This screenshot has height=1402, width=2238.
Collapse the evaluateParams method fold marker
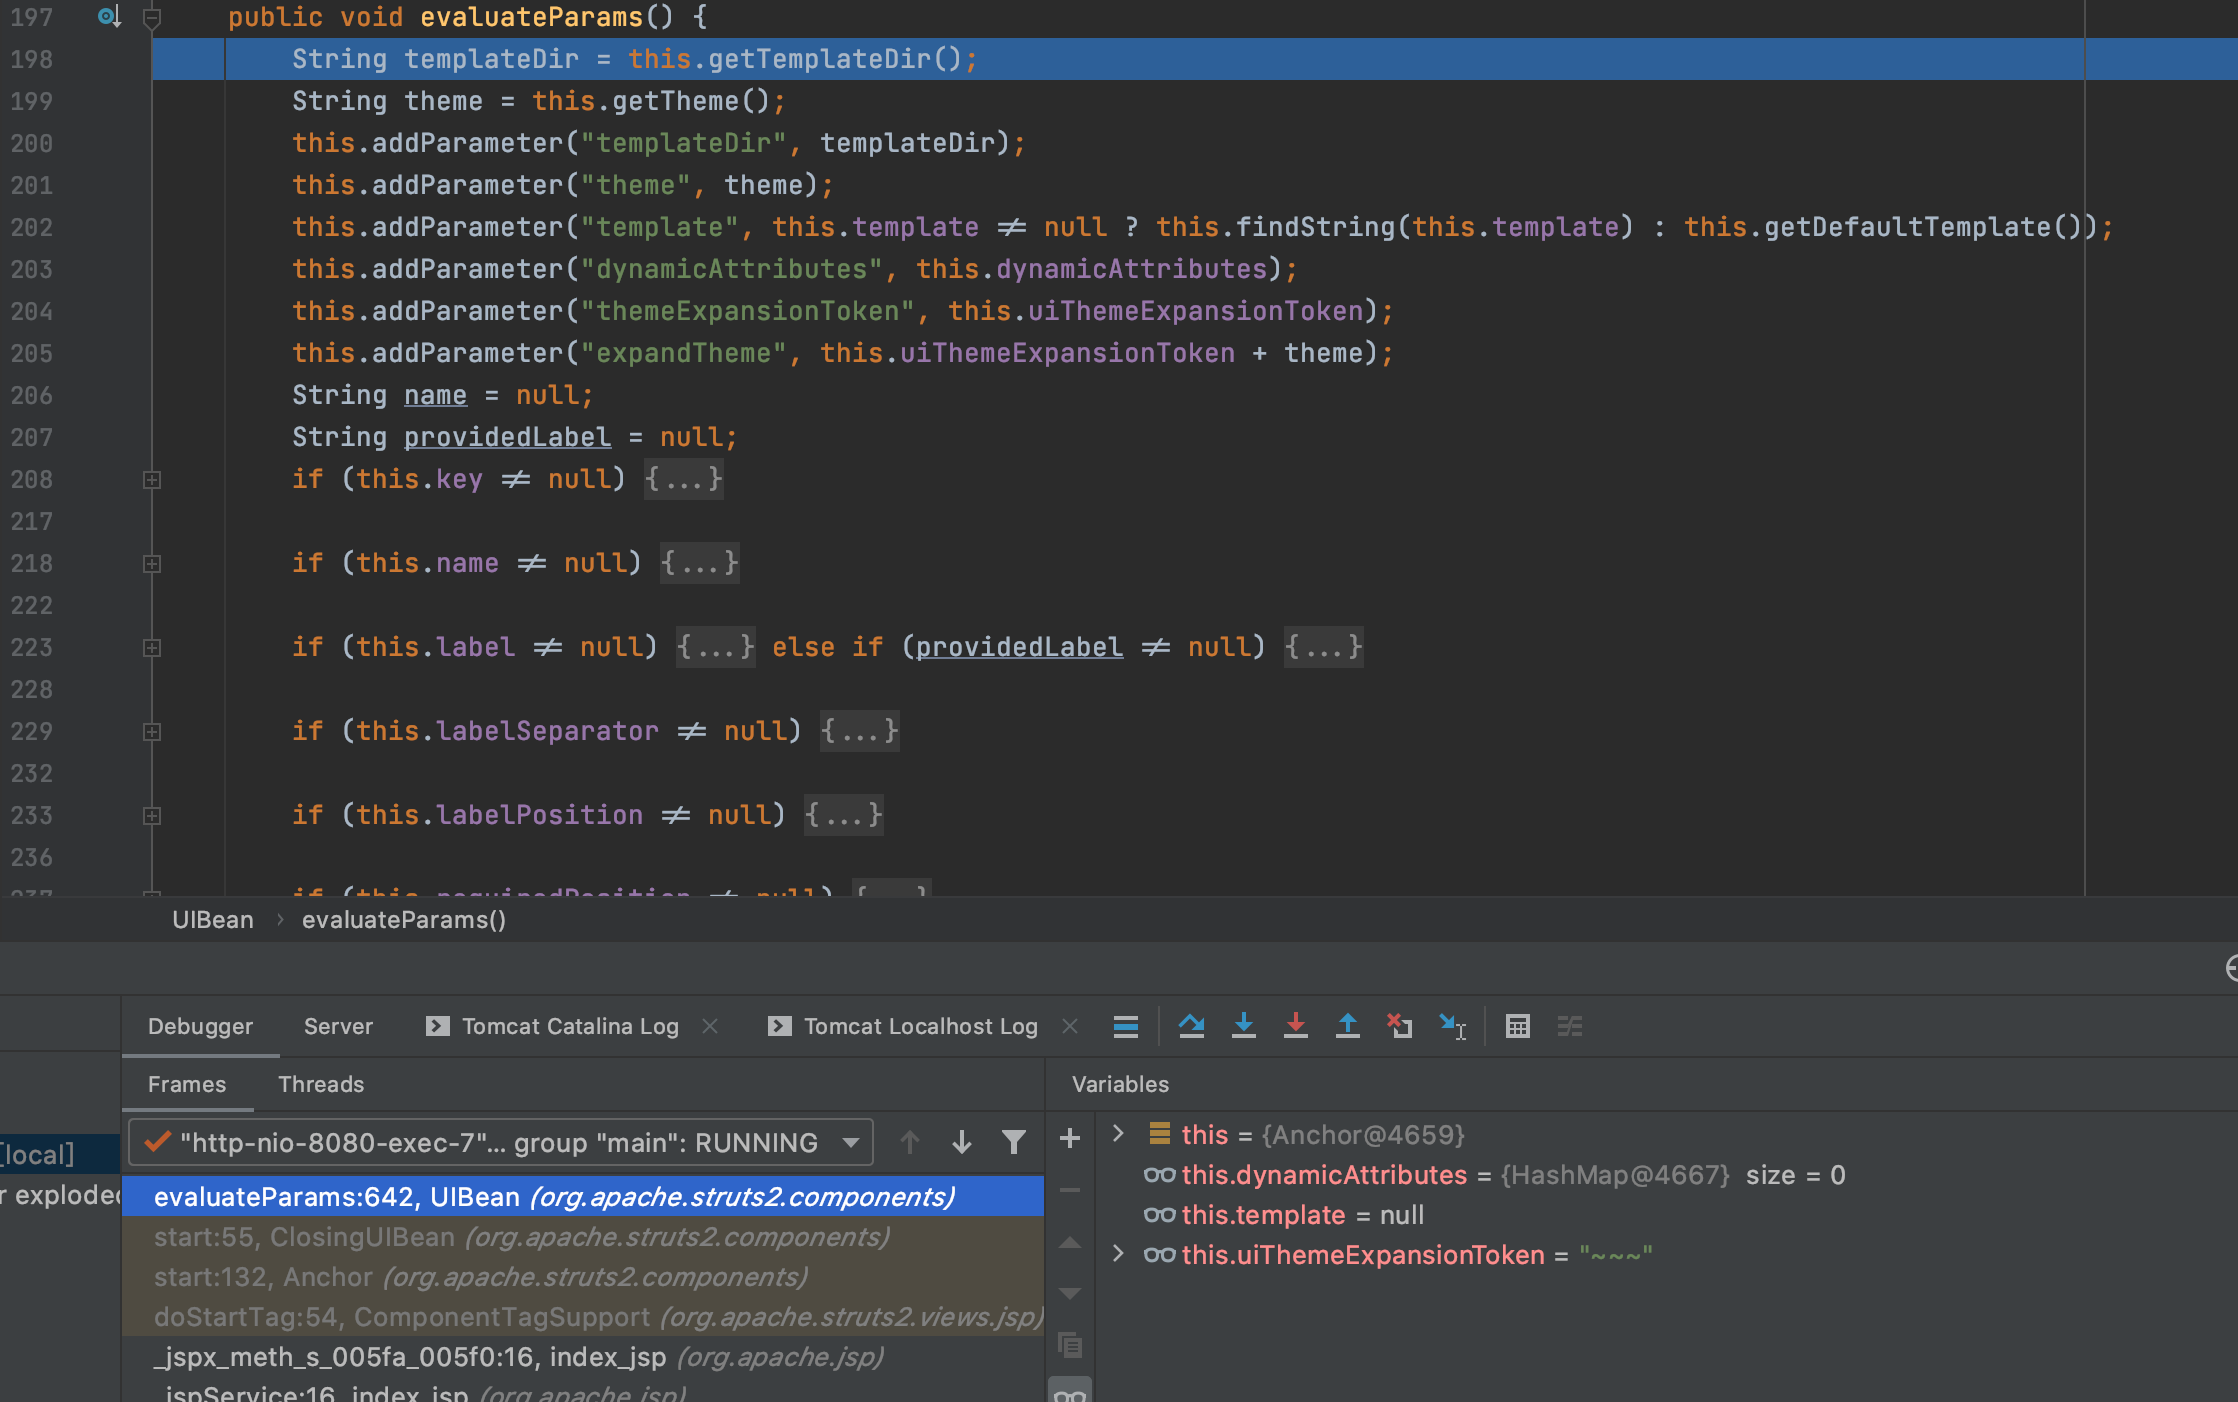pos(152,17)
